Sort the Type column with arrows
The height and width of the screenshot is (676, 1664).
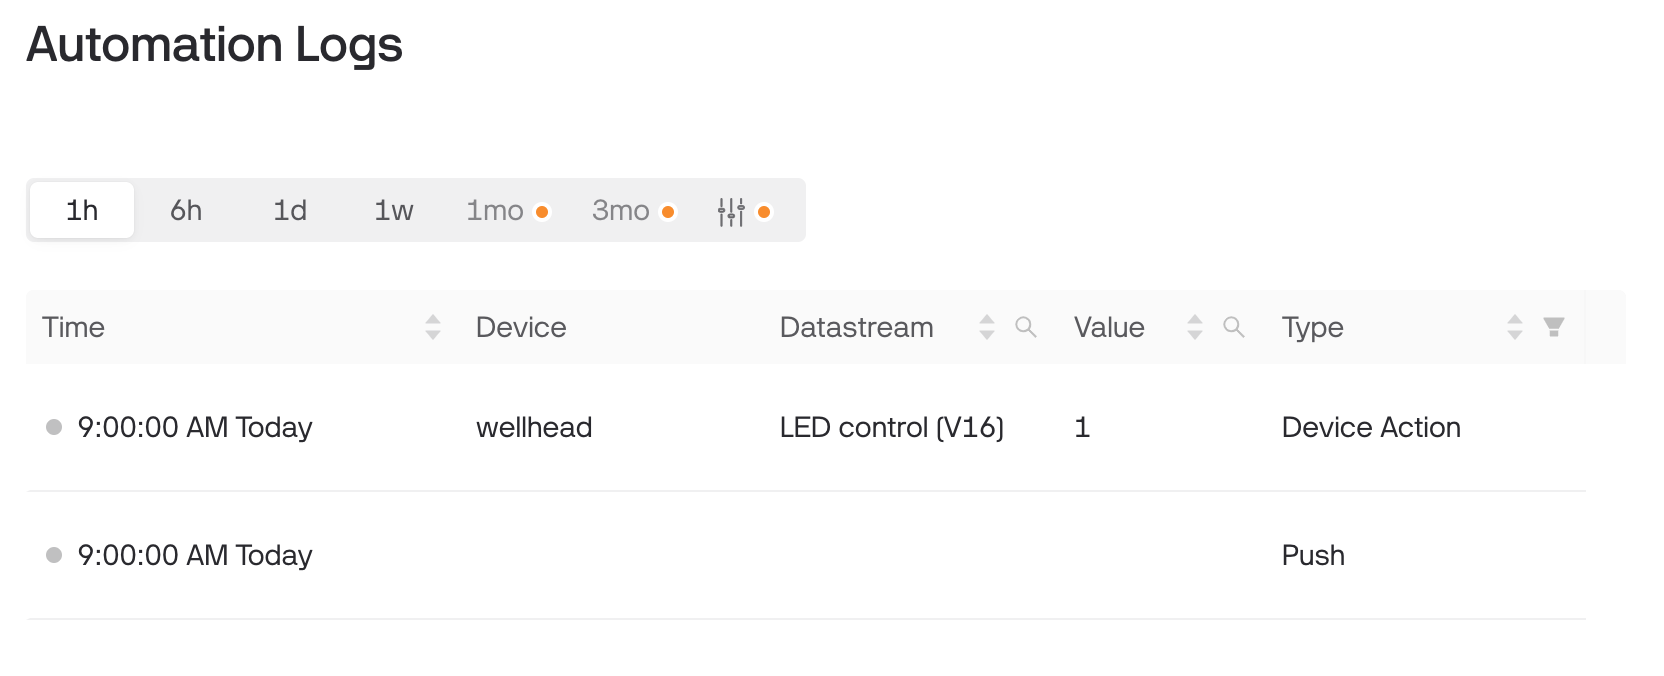pyautogui.click(x=1515, y=327)
